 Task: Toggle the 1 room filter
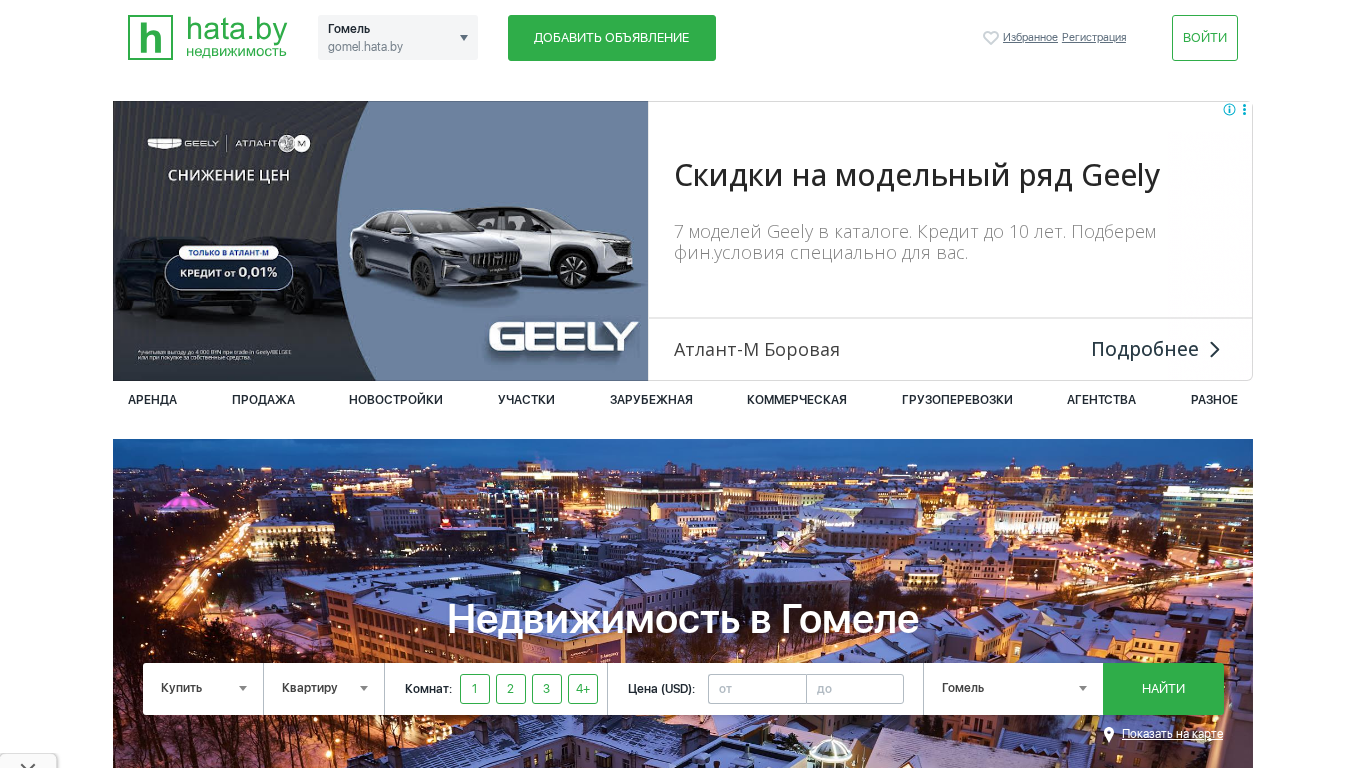point(475,689)
